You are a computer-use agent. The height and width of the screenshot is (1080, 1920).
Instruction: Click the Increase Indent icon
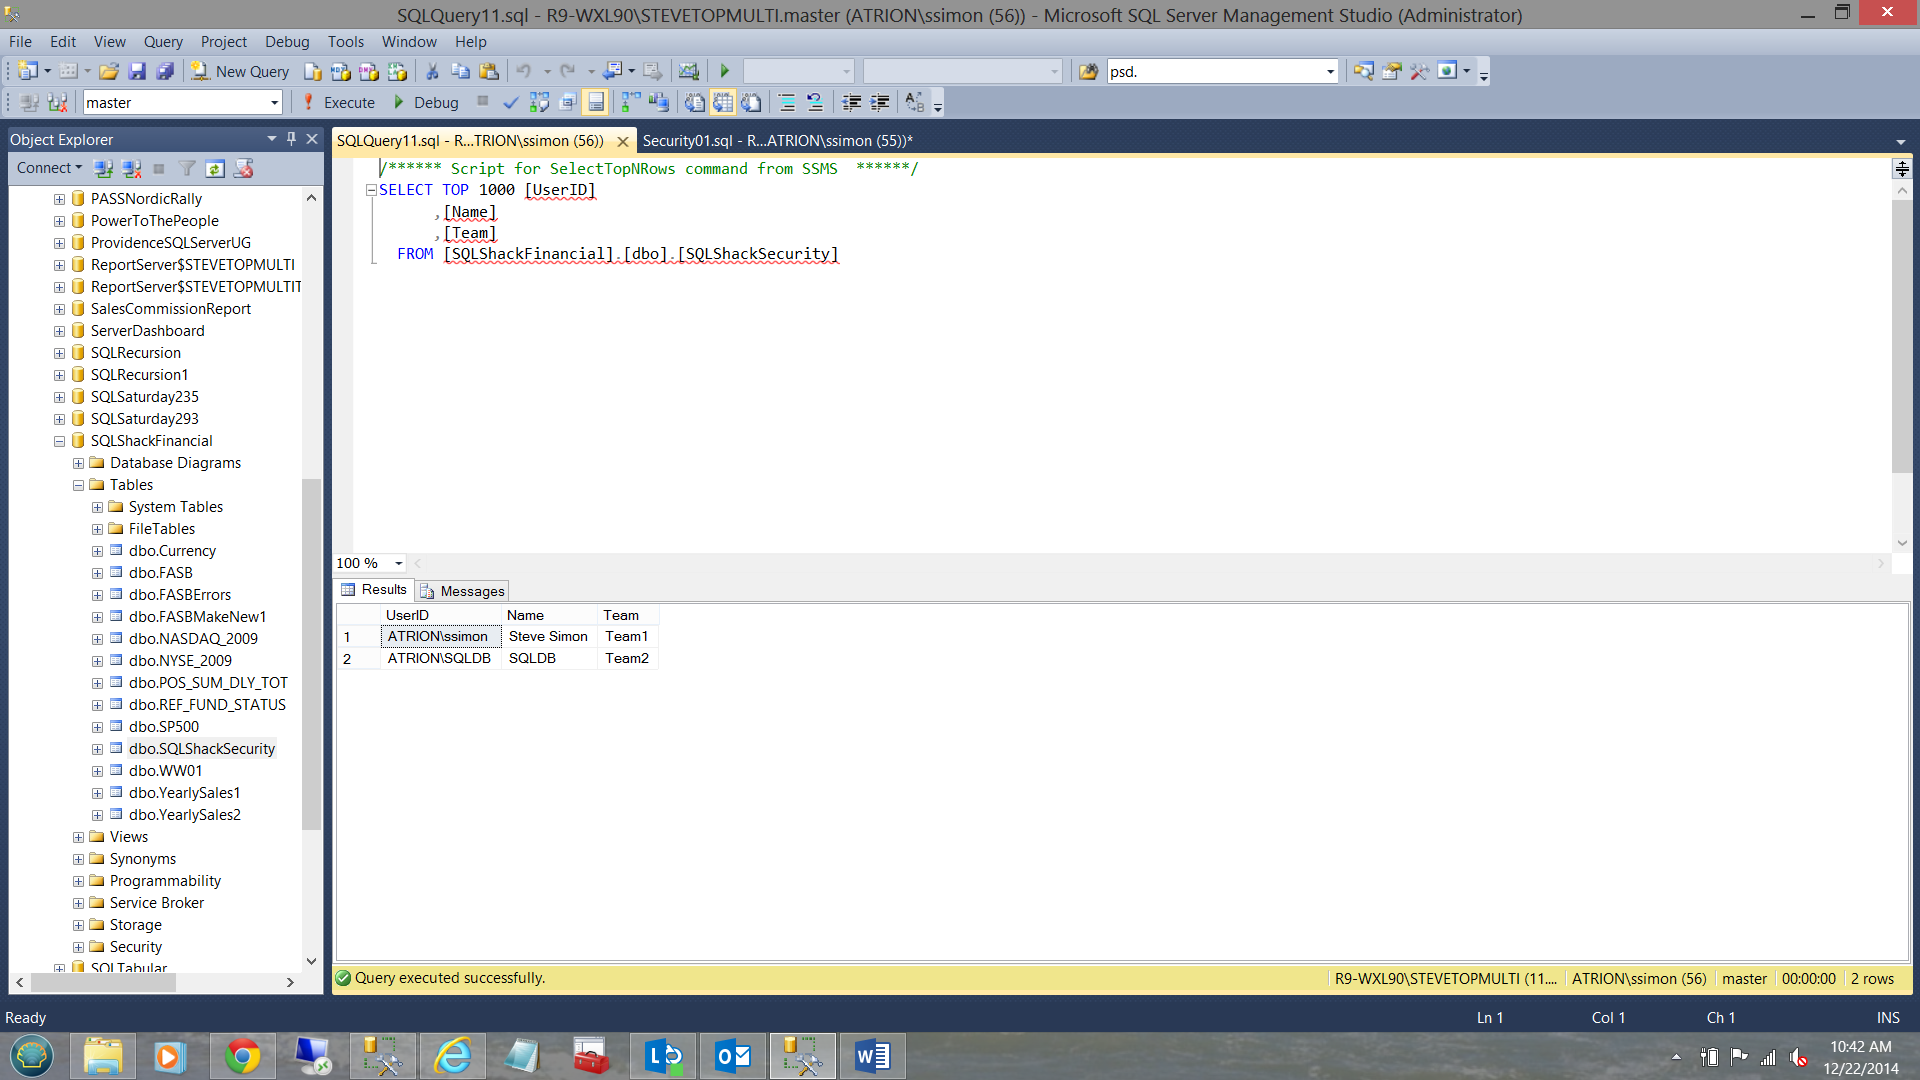tap(880, 102)
